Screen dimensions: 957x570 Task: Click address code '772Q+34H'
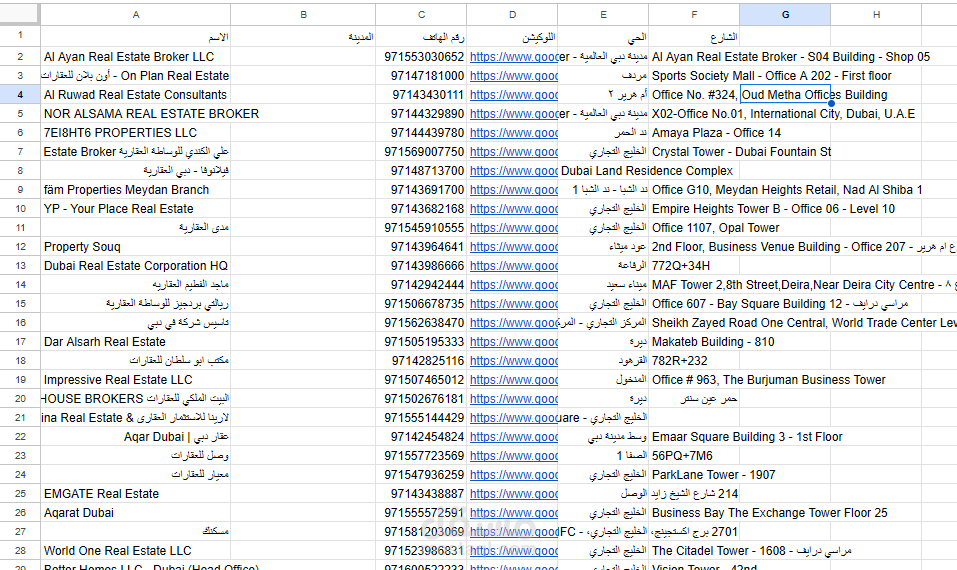point(681,265)
